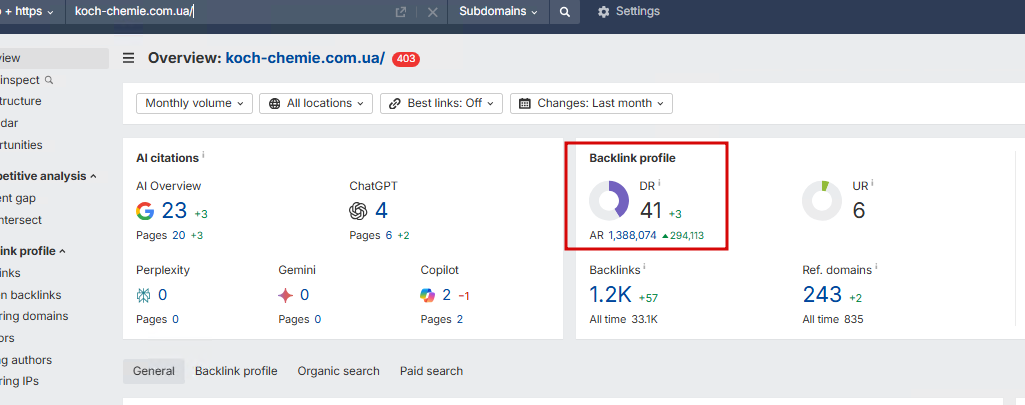
Task: Click the DR info icon
Action: [660, 184]
